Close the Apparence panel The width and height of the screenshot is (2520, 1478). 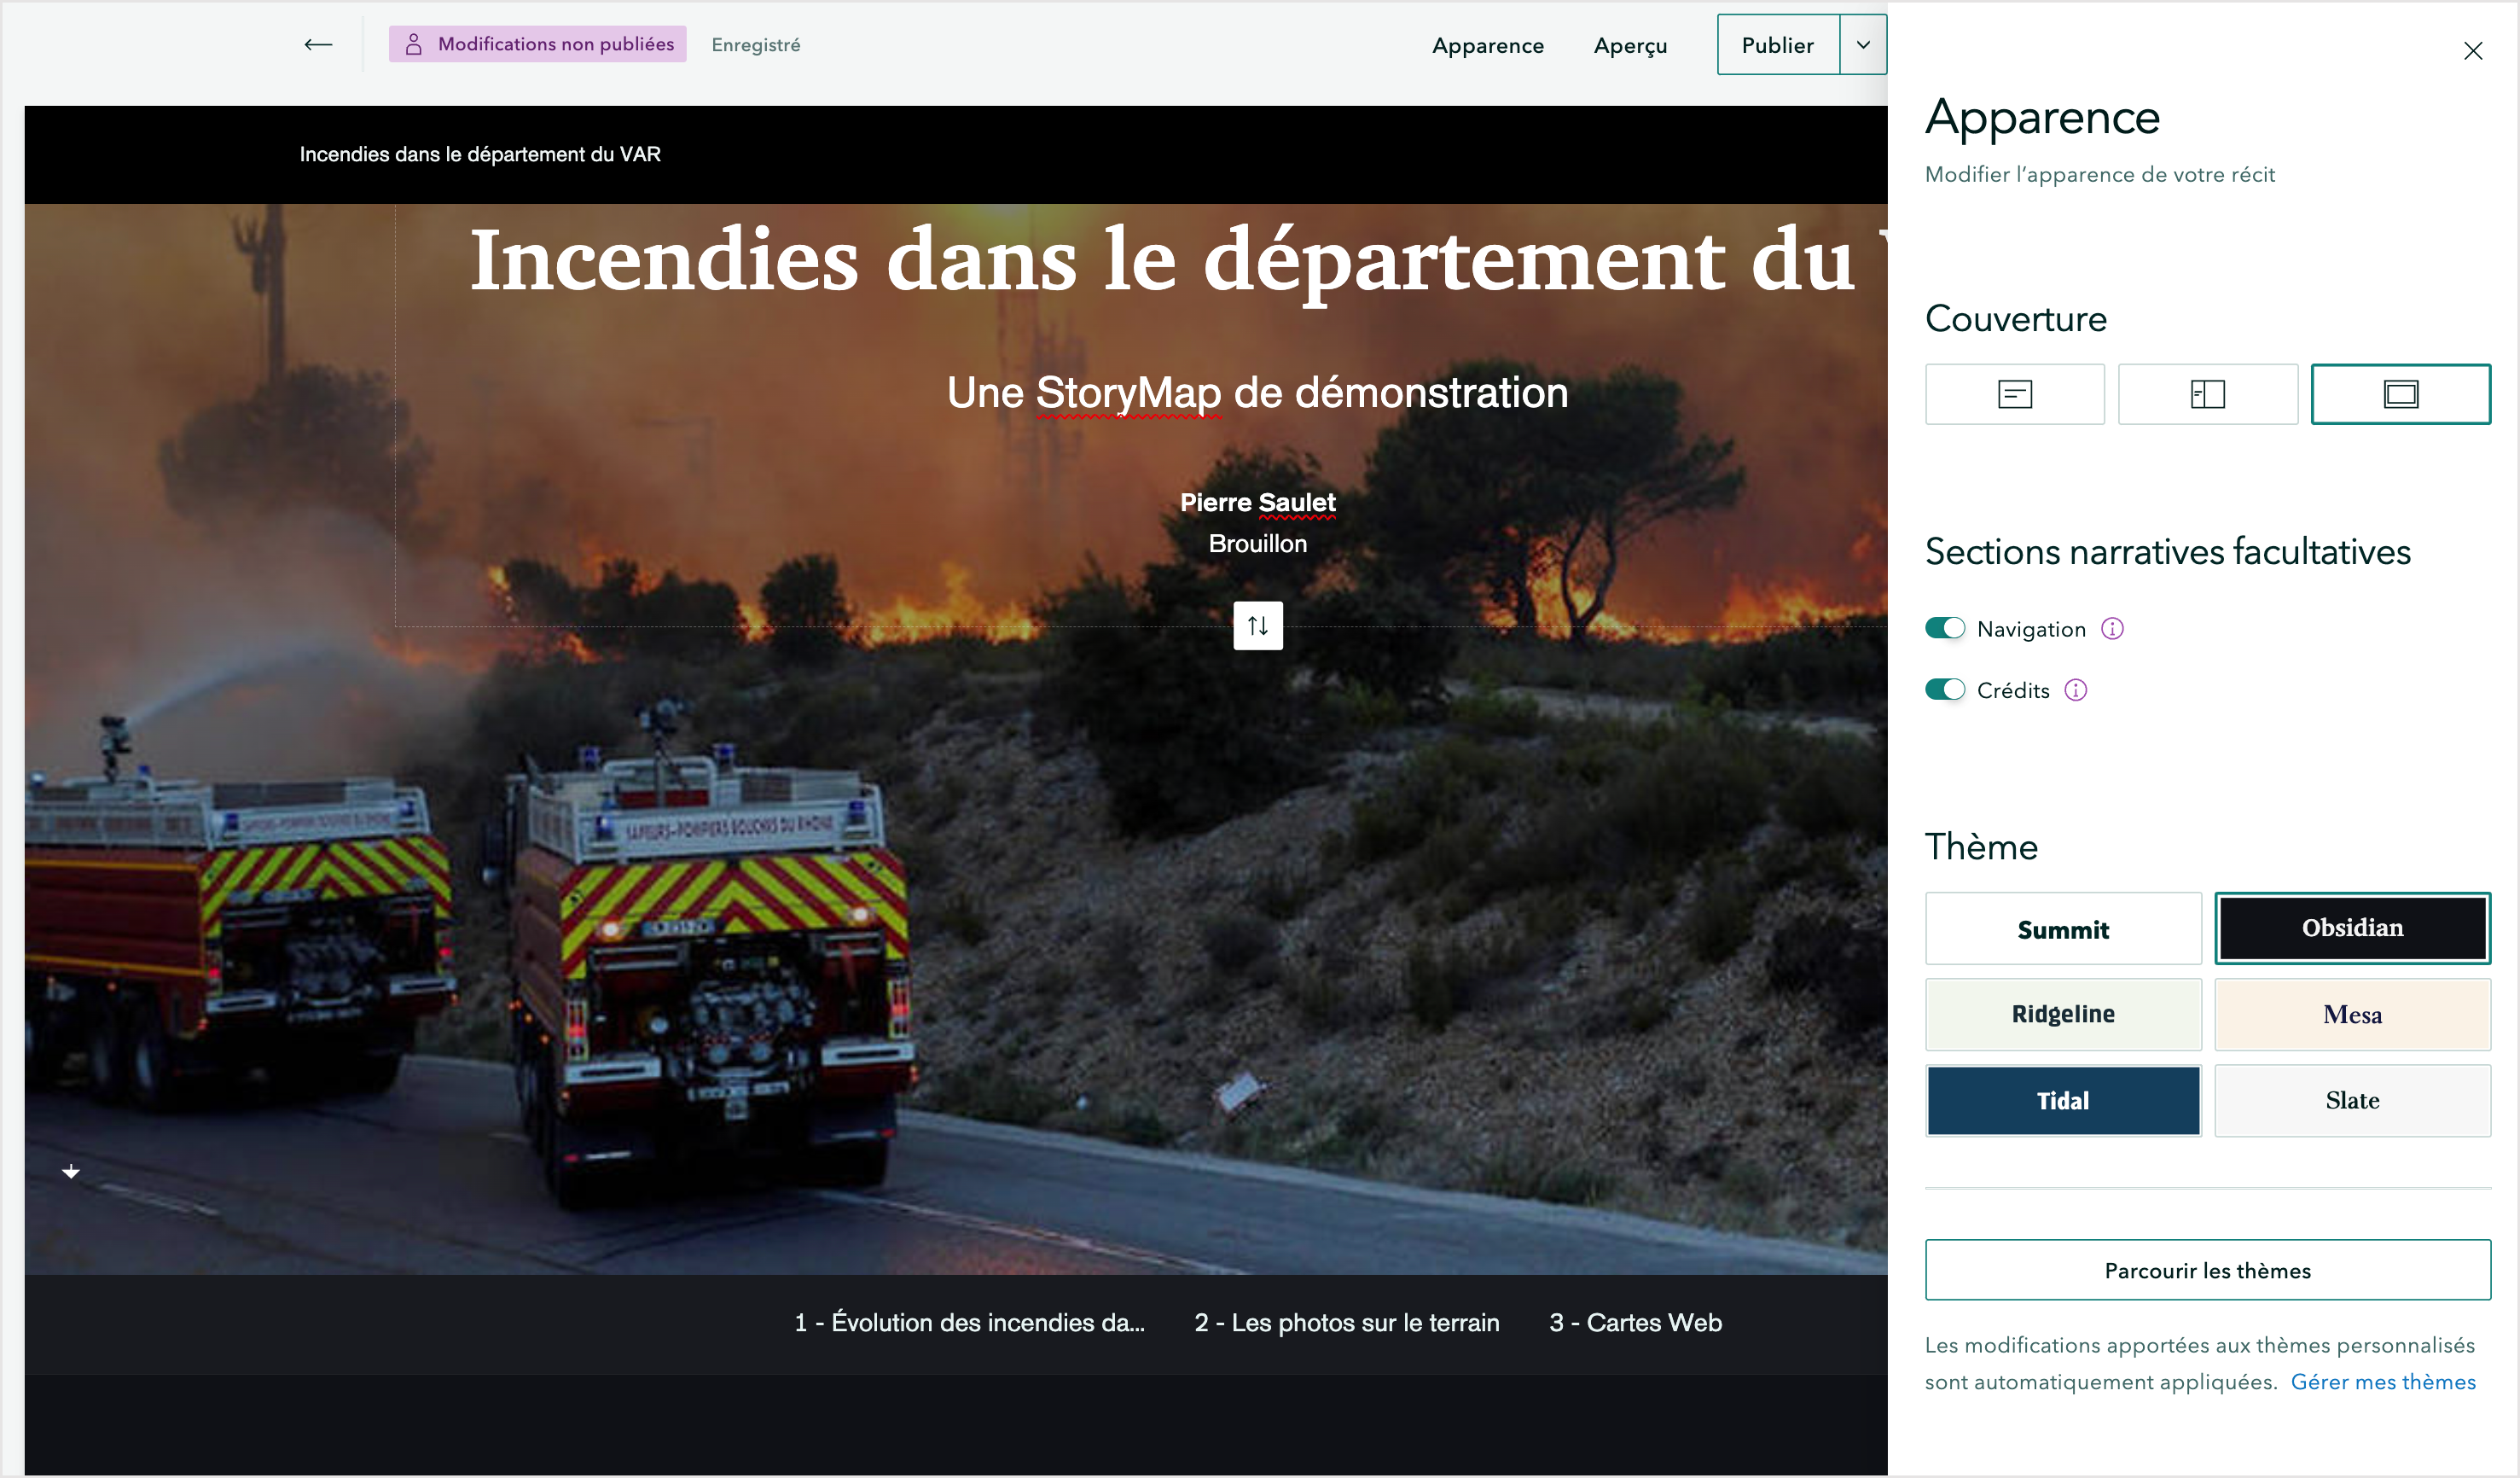(2472, 51)
